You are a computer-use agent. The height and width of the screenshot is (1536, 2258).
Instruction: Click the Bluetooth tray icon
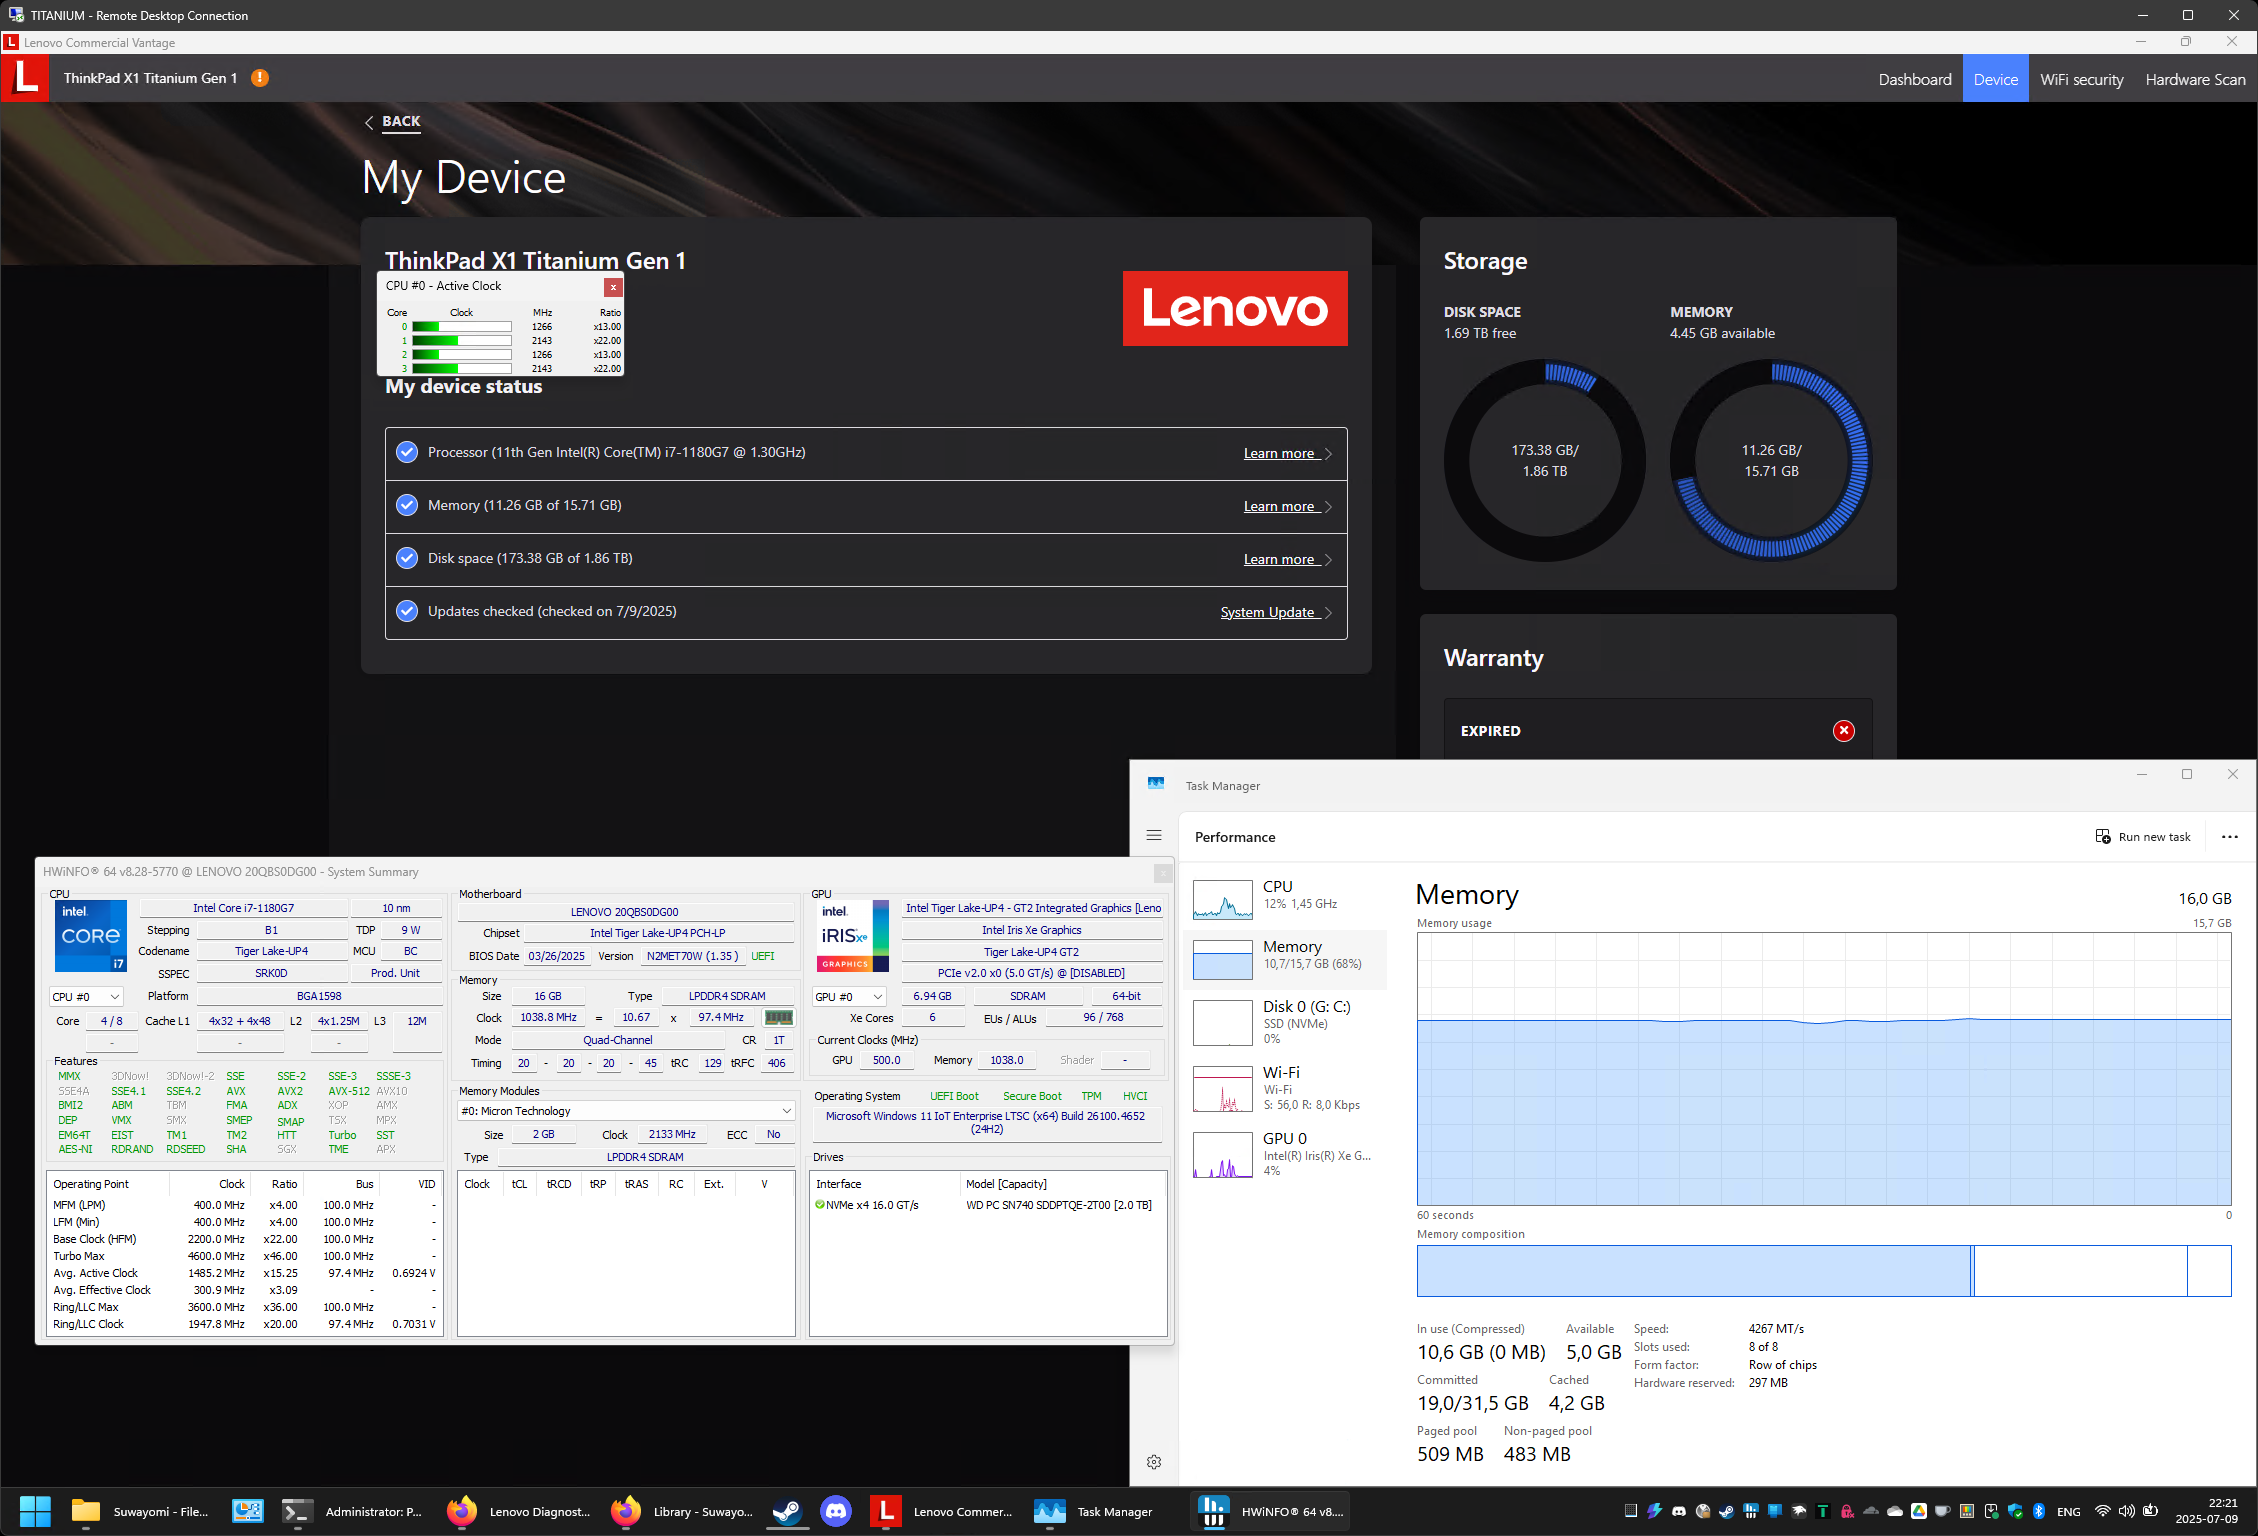coord(2038,1511)
